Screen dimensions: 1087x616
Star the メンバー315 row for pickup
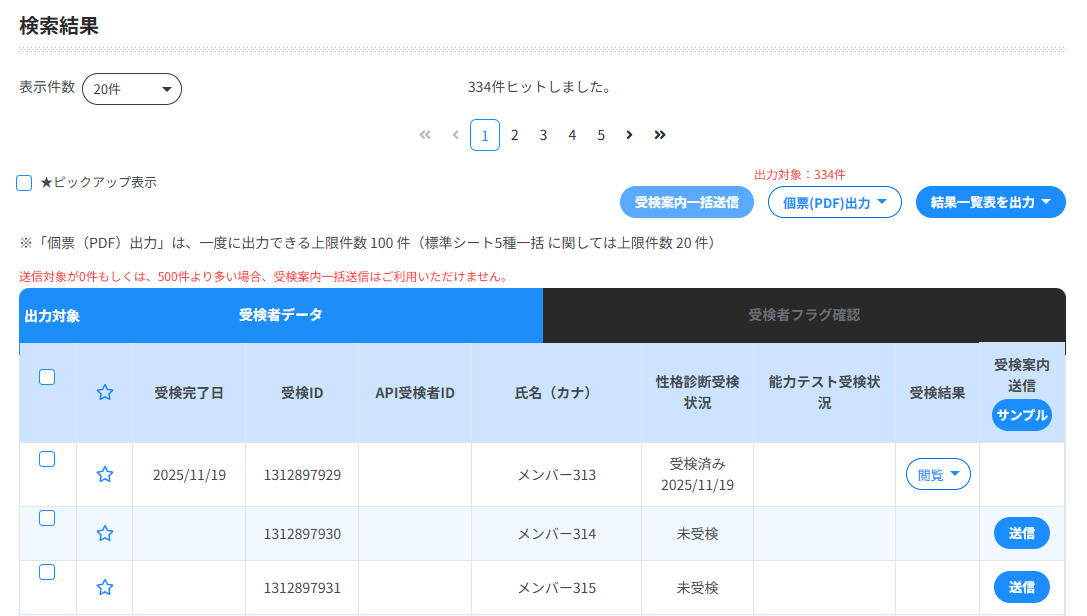tap(104, 587)
